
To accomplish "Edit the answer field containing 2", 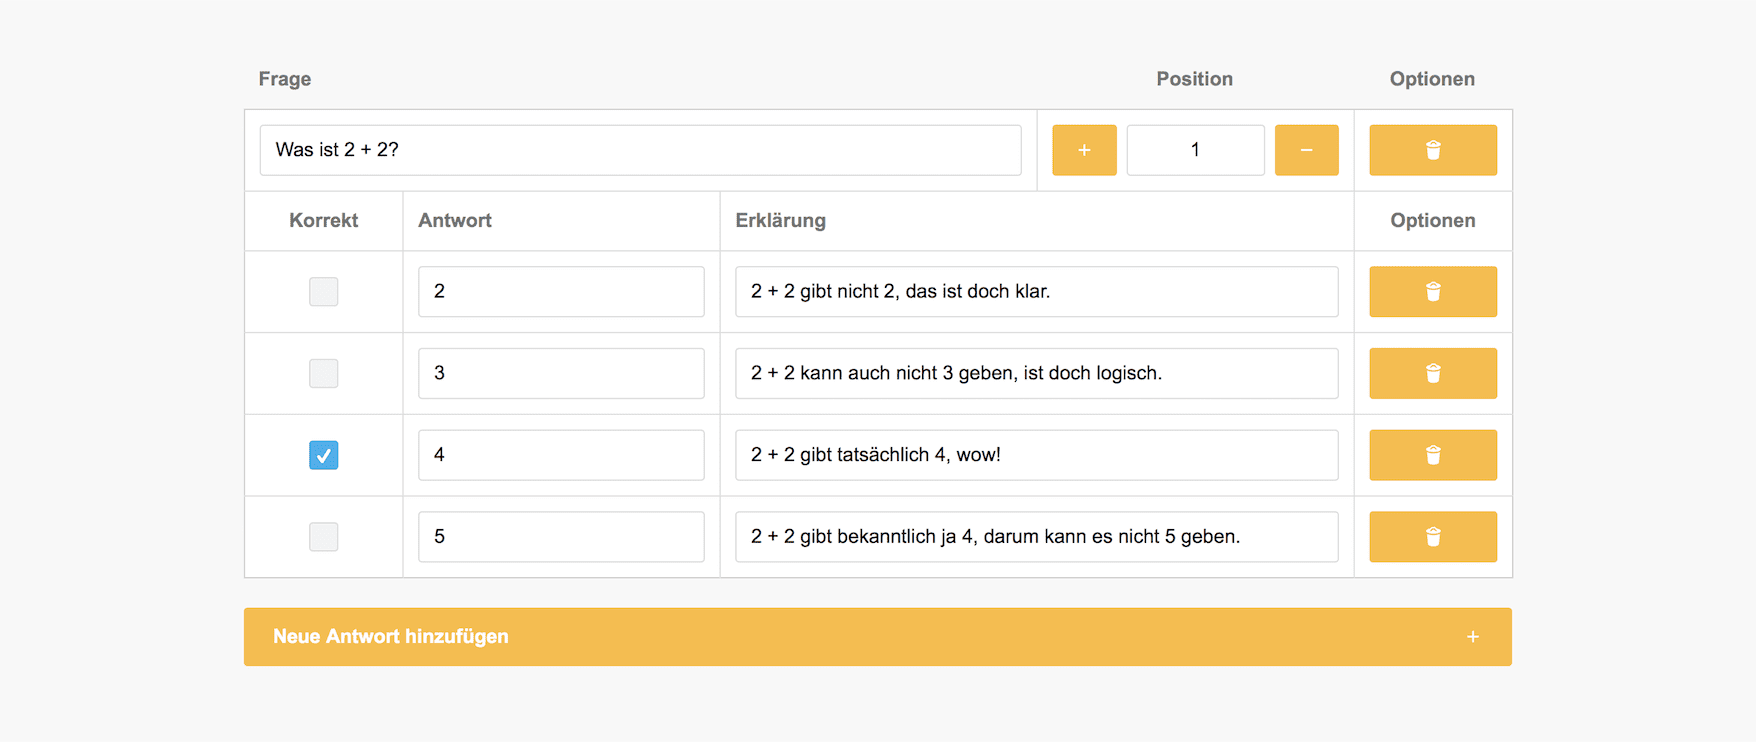I will pyautogui.click(x=561, y=292).
